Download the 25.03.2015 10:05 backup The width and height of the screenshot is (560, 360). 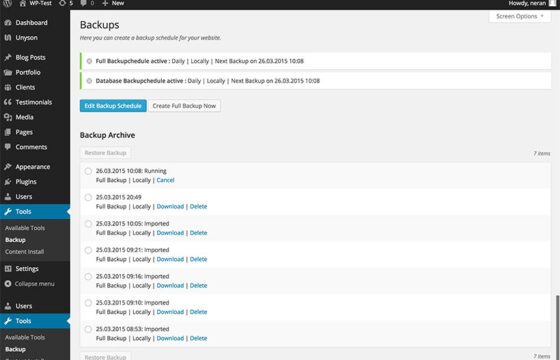(170, 233)
